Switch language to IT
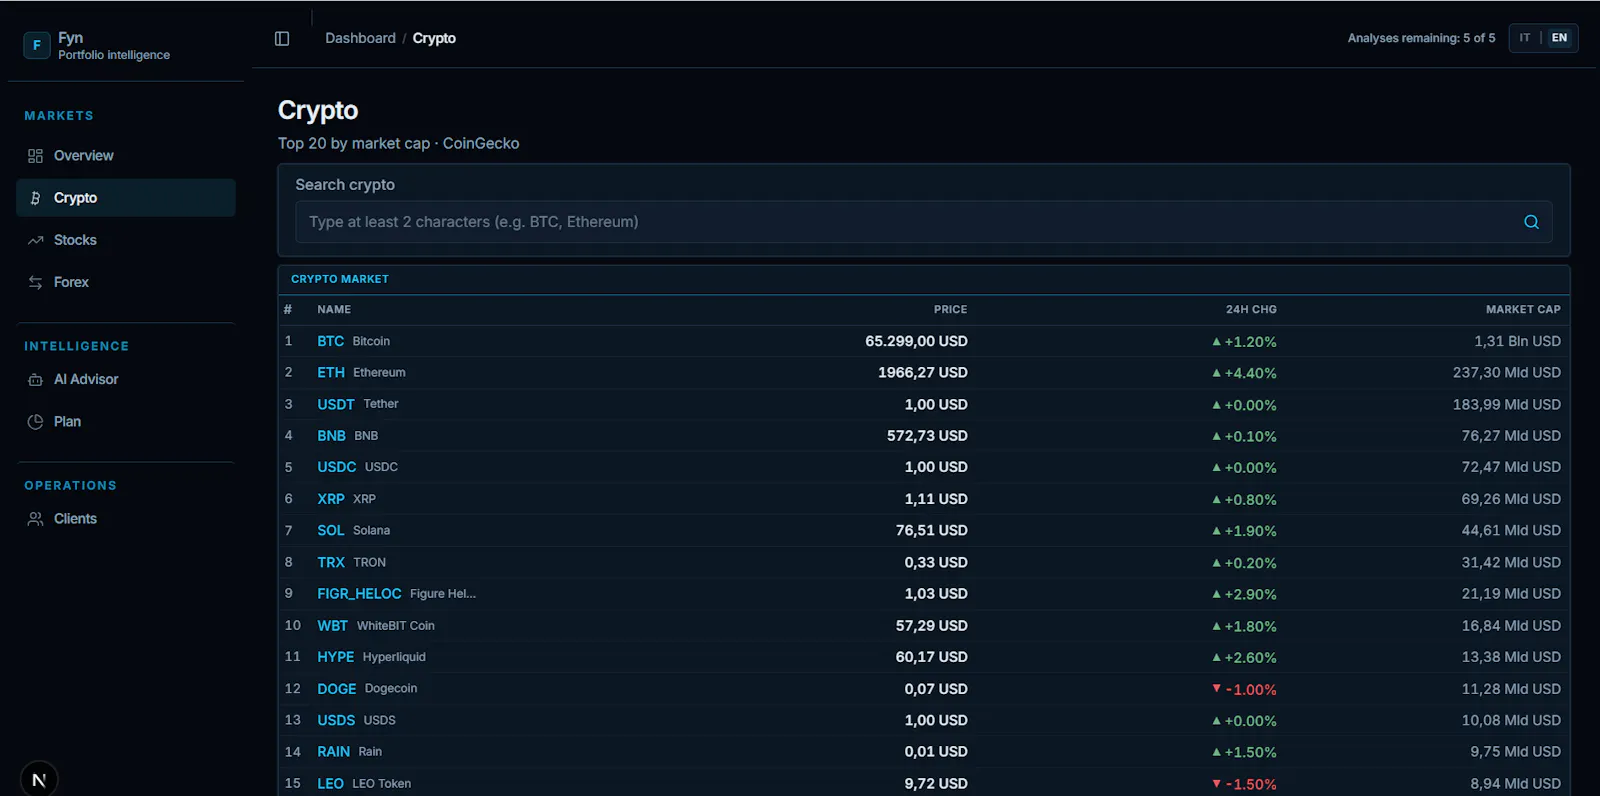1600x796 pixels. 1525,38
